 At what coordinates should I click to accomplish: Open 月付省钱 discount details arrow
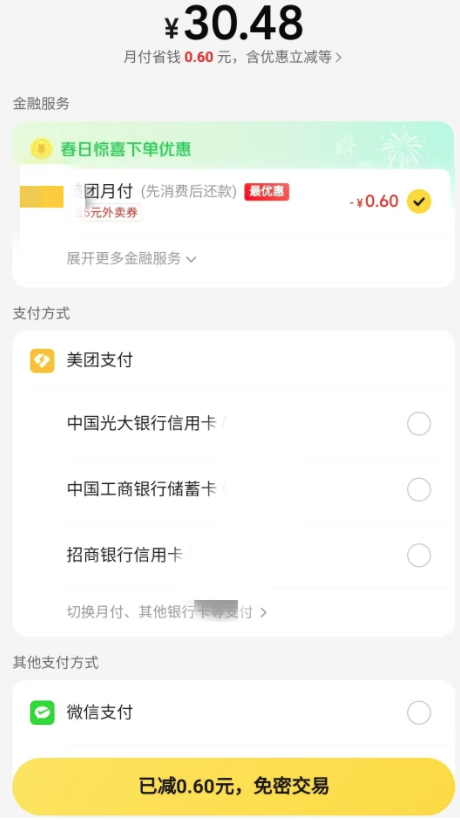click(x=339, y=58)
